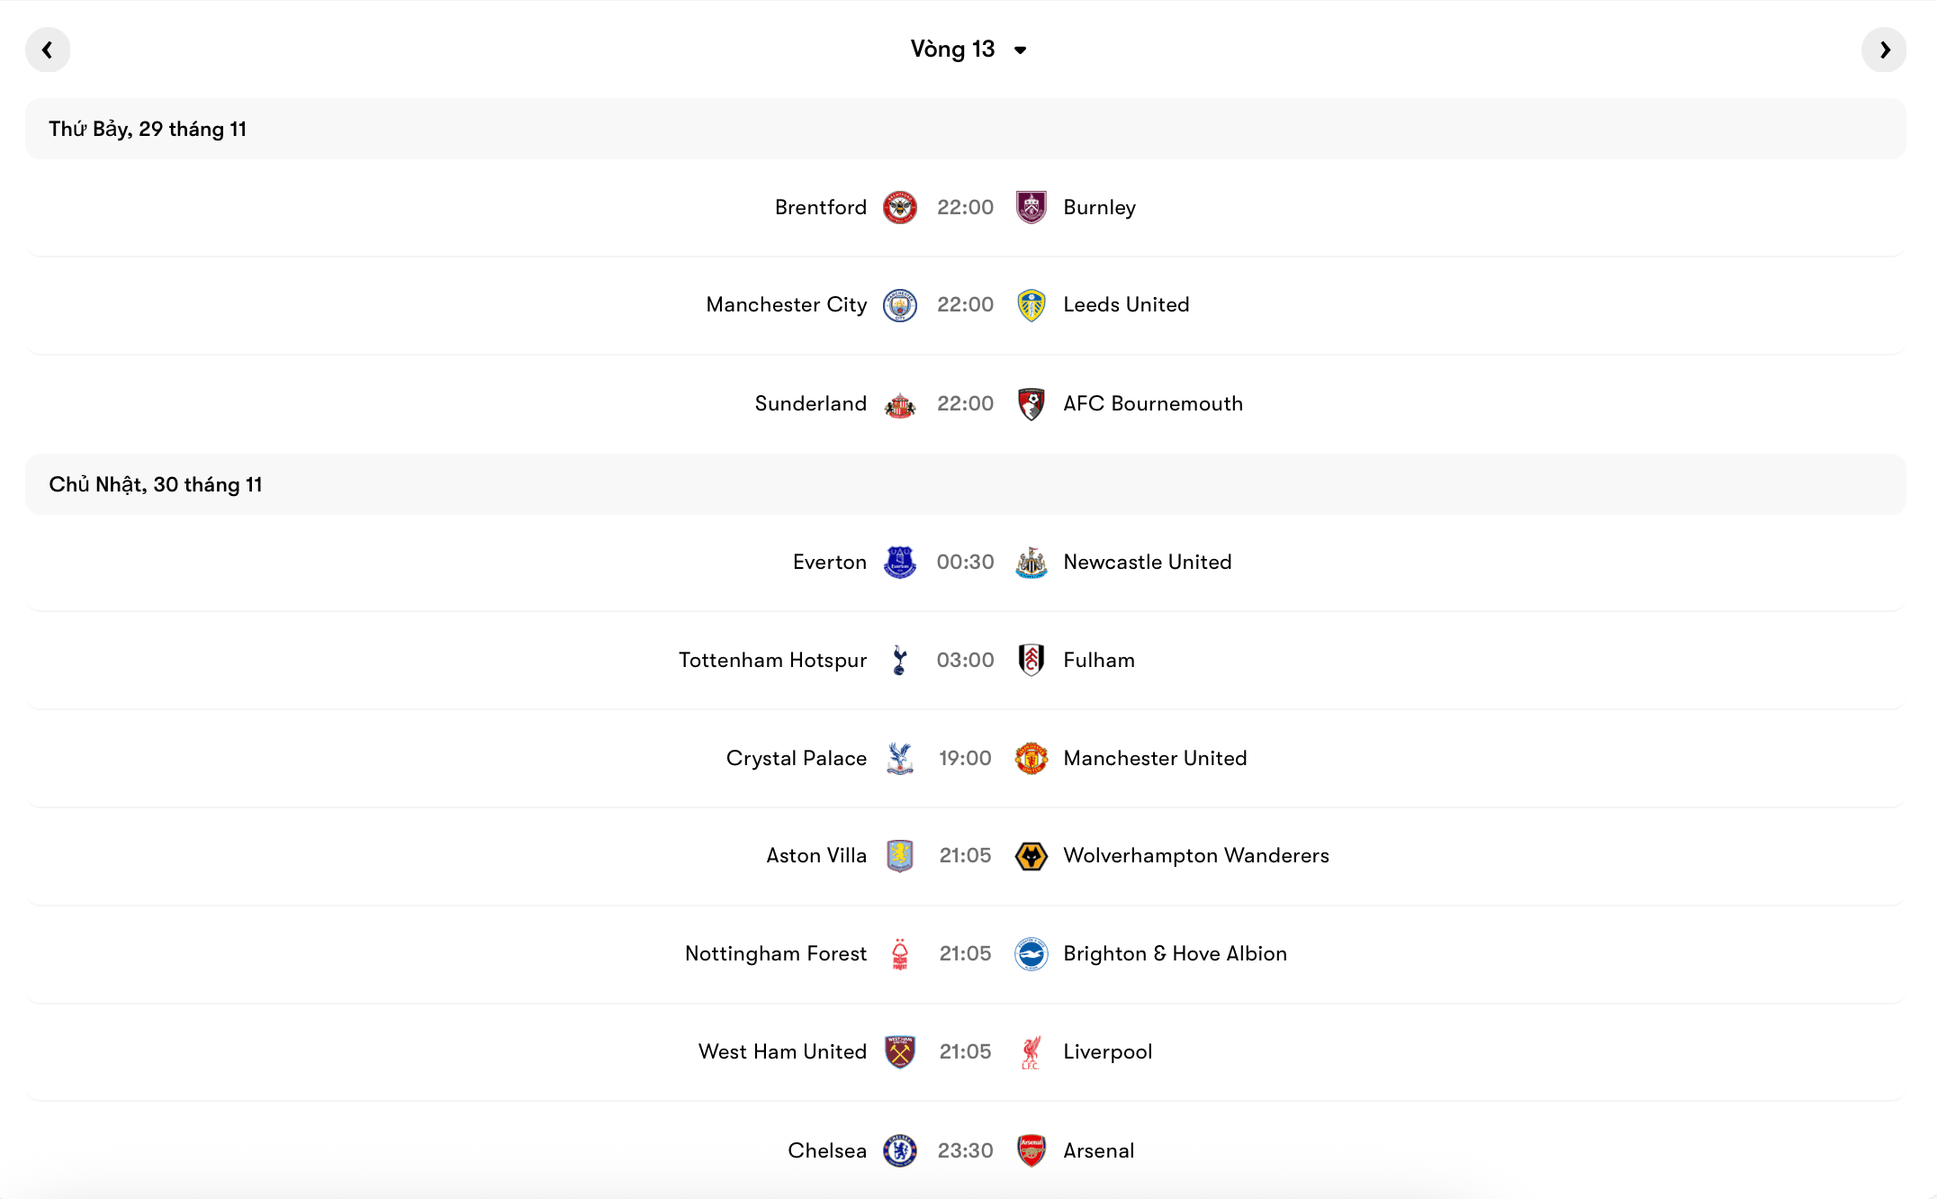
Task: Select the Thứ Bảy, 29 tháng 11 header
Action: coord(147,128)
